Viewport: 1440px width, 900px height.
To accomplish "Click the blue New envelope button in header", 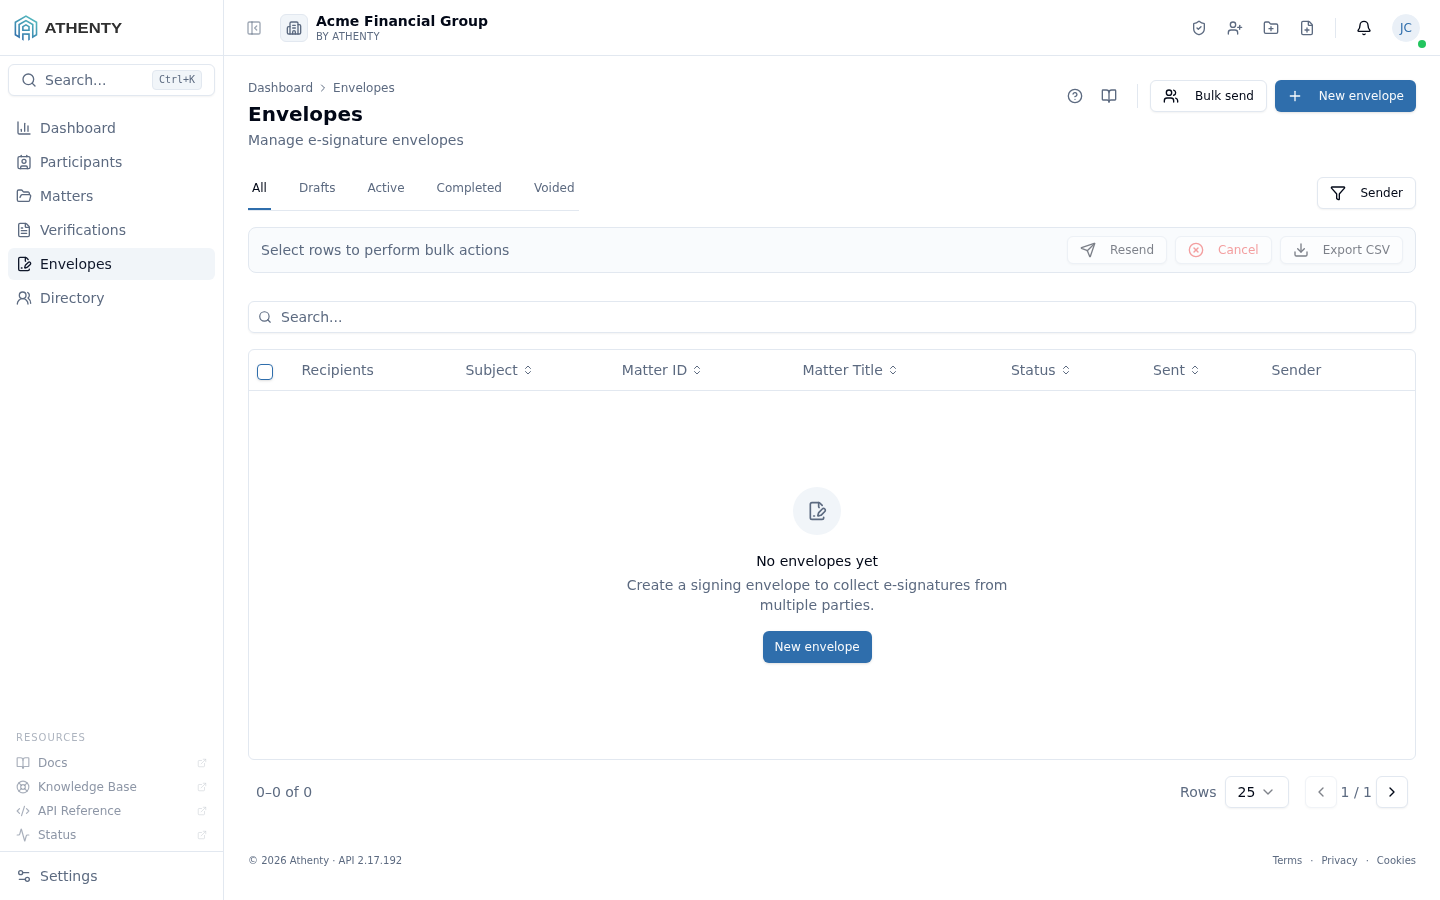I will (1345, 96).
